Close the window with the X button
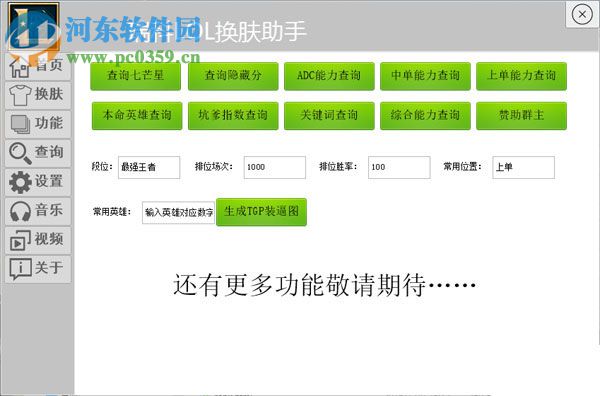600x396 pixels. point(582,15)
